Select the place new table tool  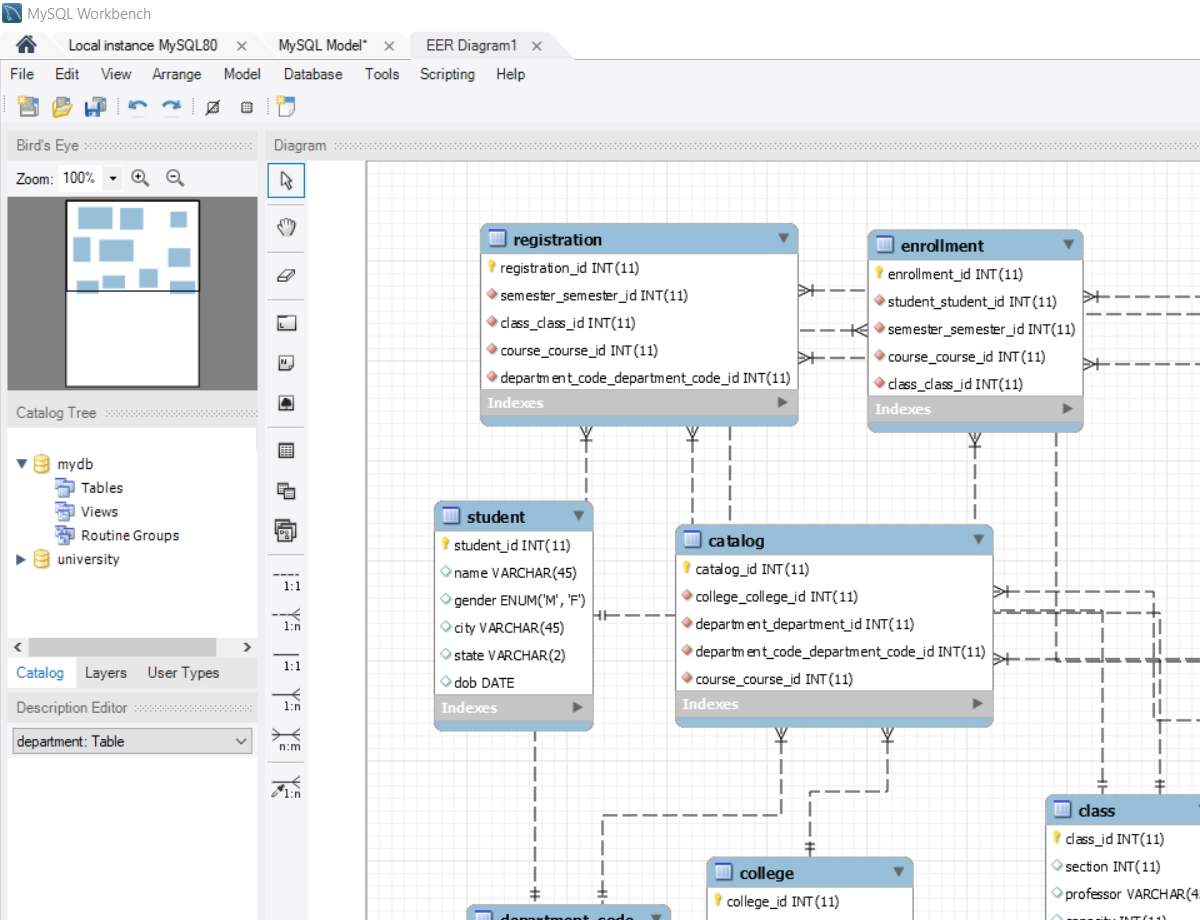pyautogui.click(x=287, y=451)
